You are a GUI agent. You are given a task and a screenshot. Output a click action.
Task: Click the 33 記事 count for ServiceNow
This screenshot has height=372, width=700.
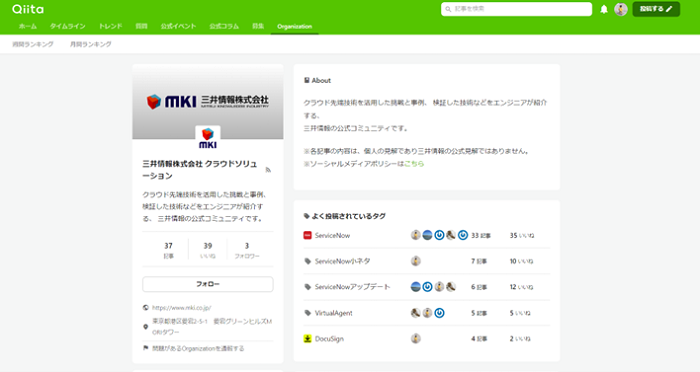click(x=481, y=235)
